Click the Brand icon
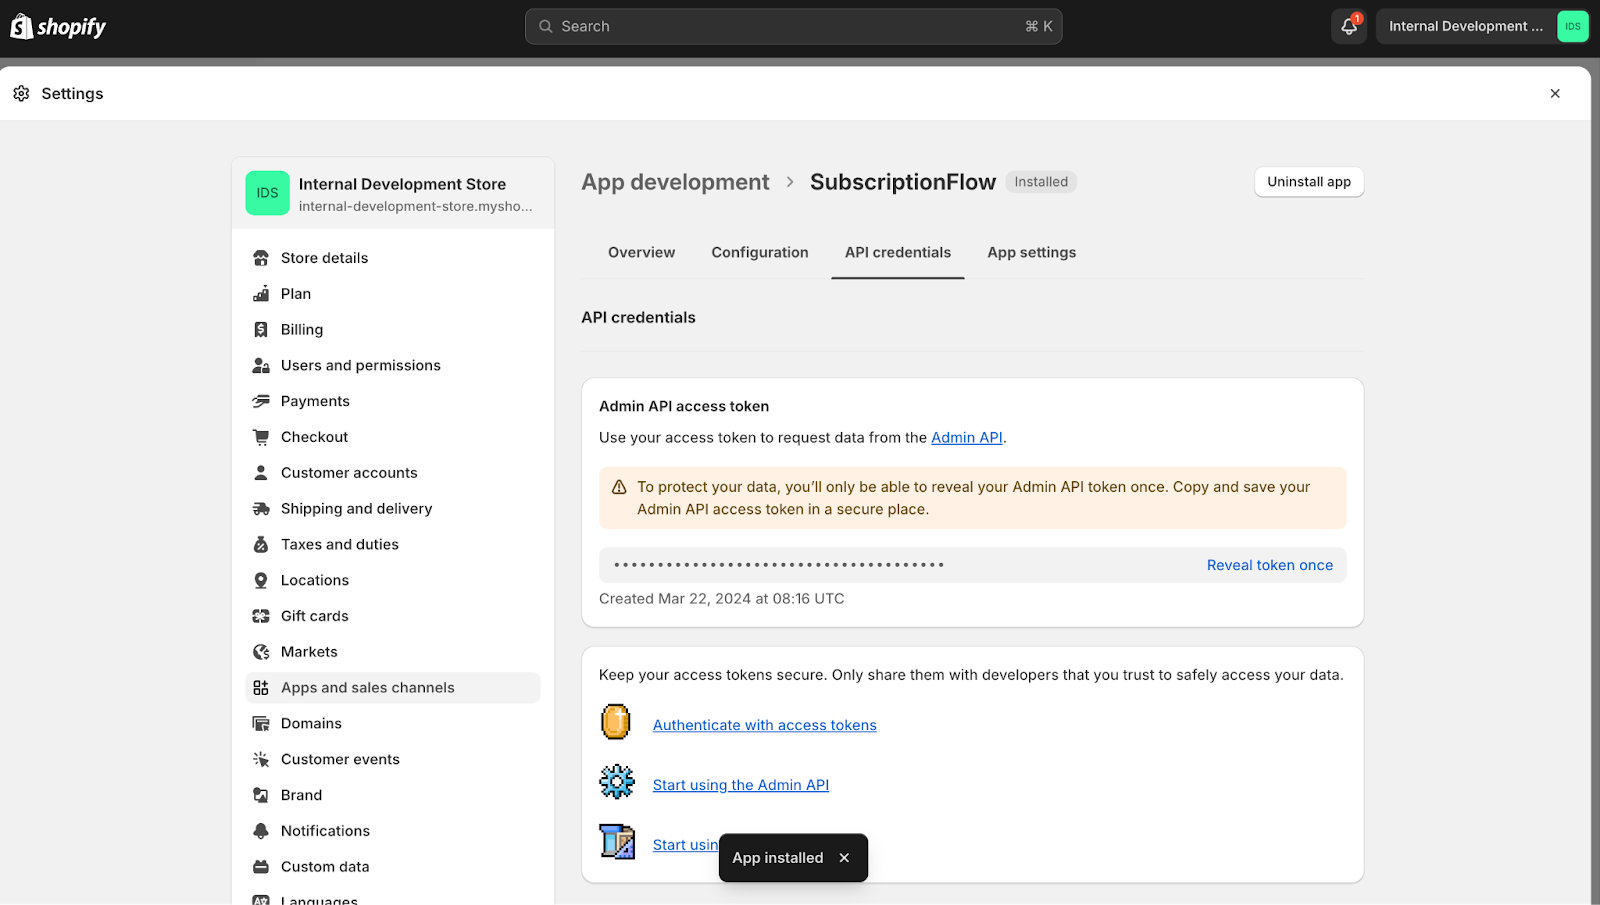The image size is (1600, 905). point(261,796)
